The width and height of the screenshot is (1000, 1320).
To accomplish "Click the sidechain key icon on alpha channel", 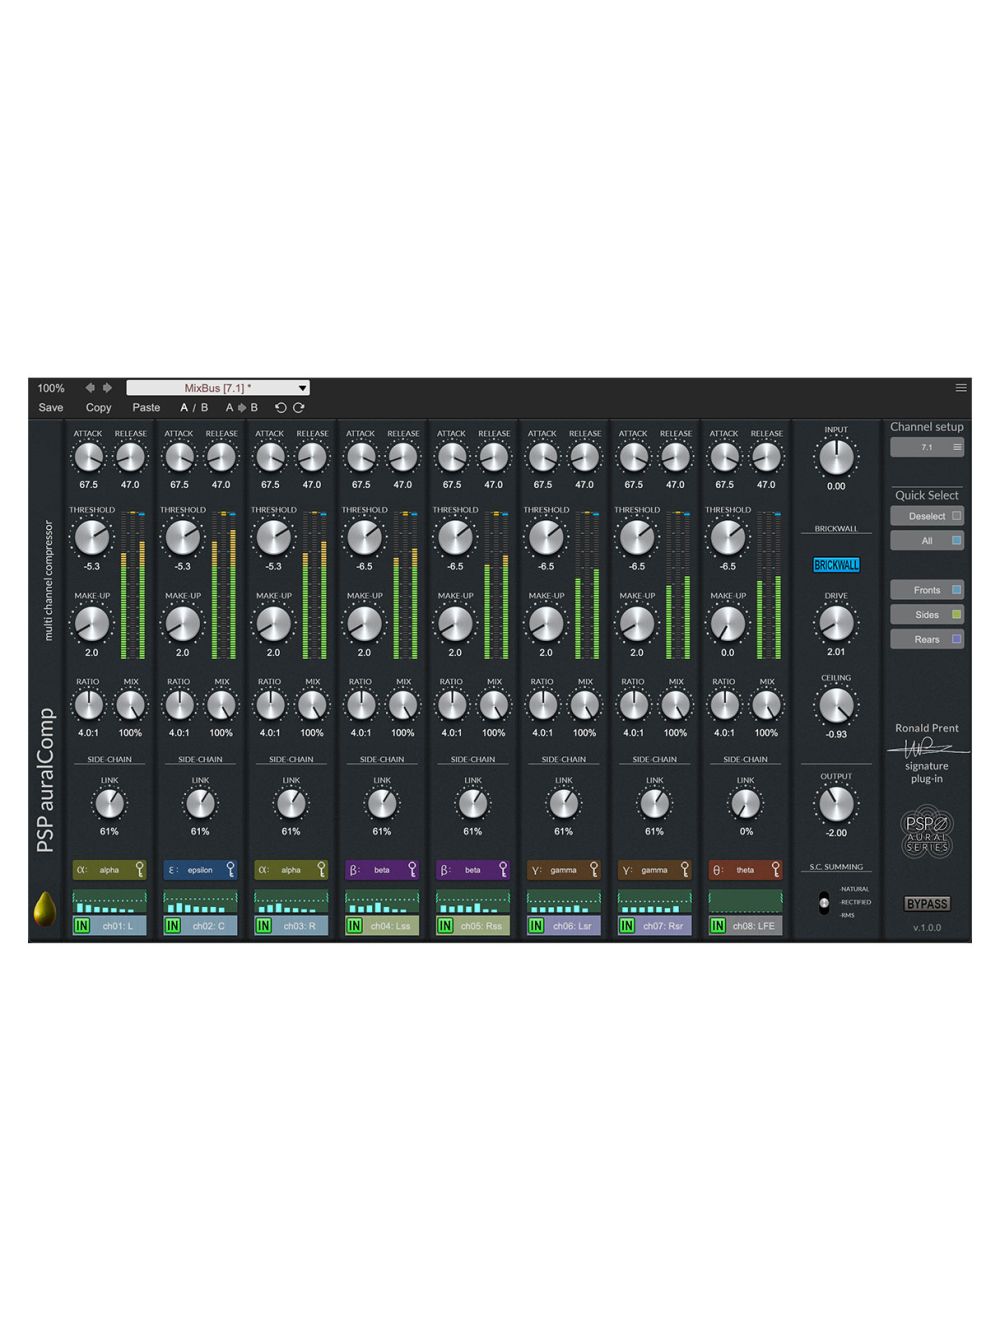I will [x=140, y=870].
